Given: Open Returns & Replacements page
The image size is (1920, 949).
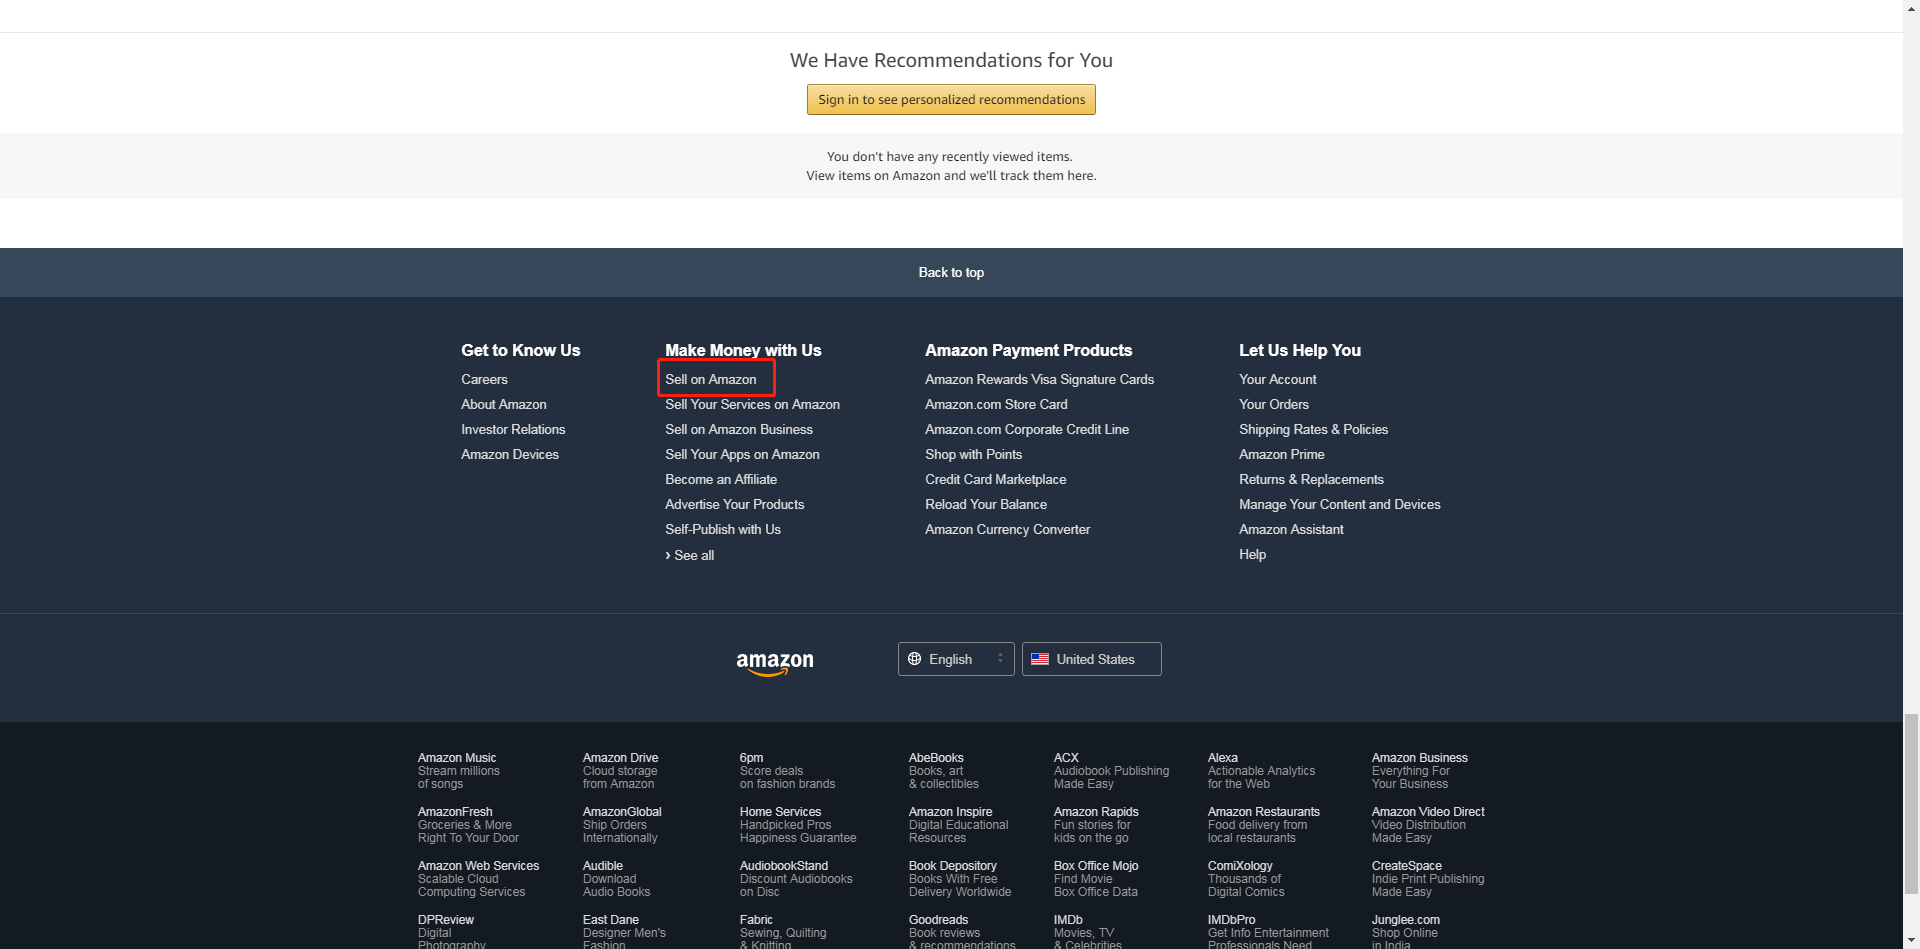Looking at the screenshot, I should 1311,479.
